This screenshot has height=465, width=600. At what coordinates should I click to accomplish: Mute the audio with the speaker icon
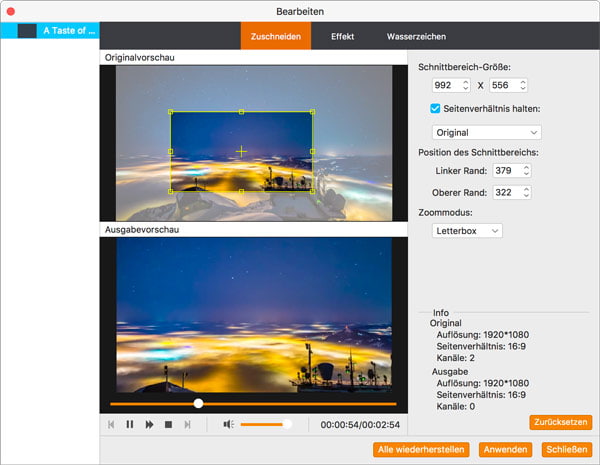point(228,424)
